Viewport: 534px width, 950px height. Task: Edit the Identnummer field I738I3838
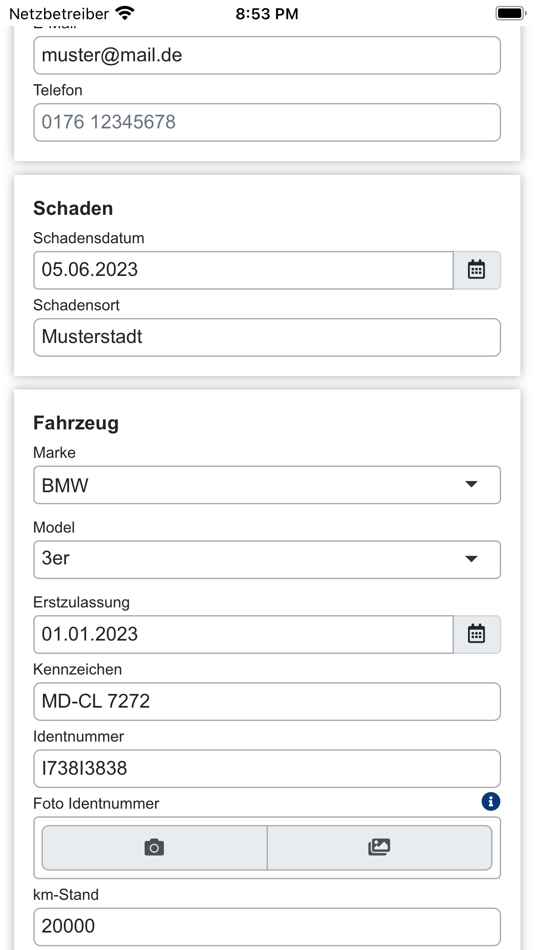coord(267,769)
